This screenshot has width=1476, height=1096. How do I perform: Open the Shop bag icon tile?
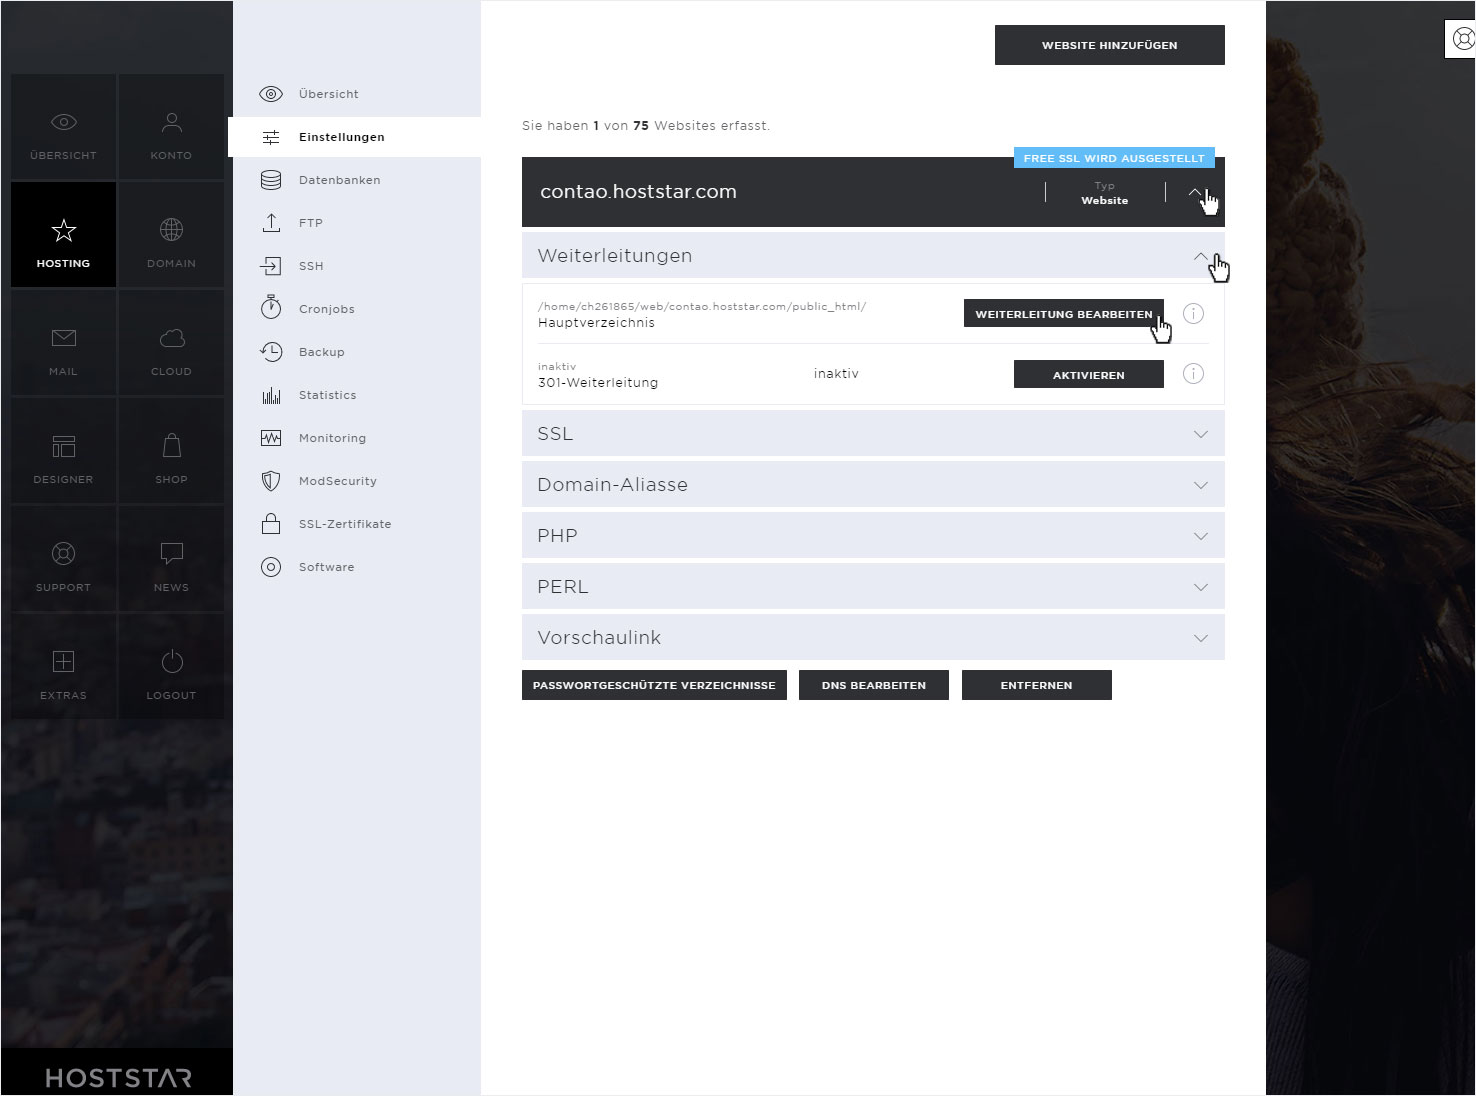click(171, 451)
